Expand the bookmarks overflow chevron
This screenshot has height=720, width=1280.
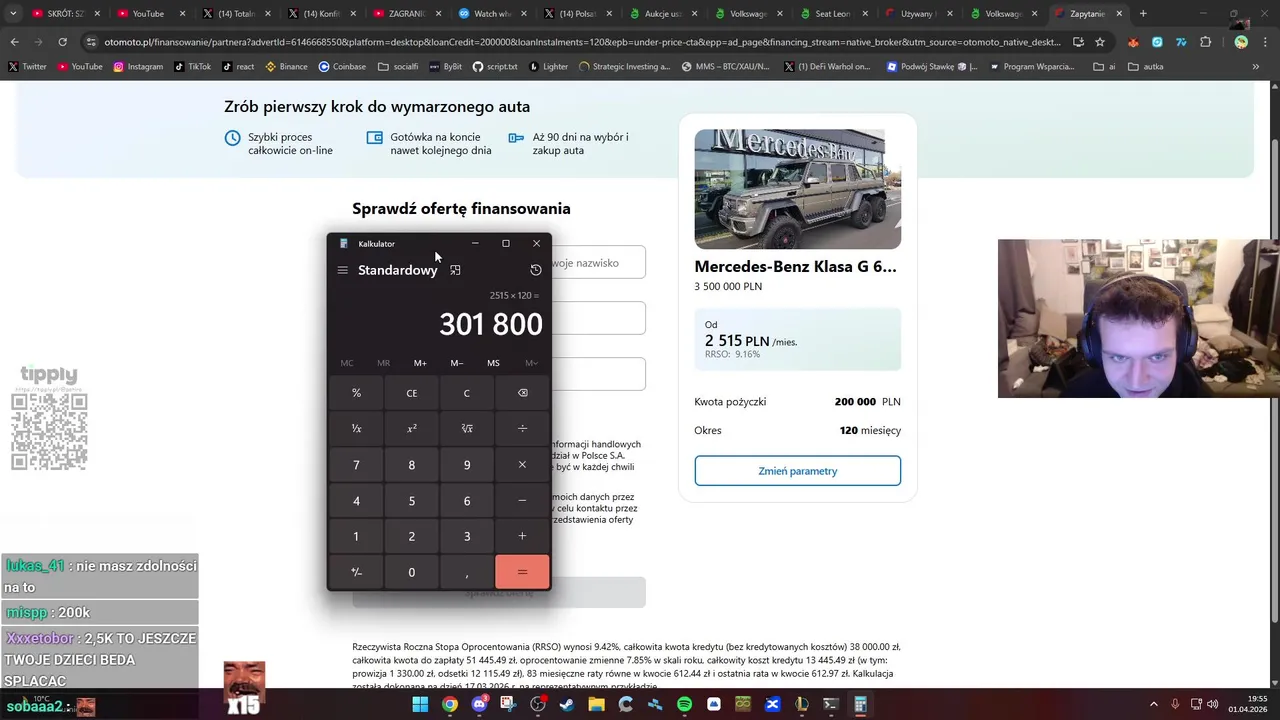pyautogui.click(x=1256, y=67)
